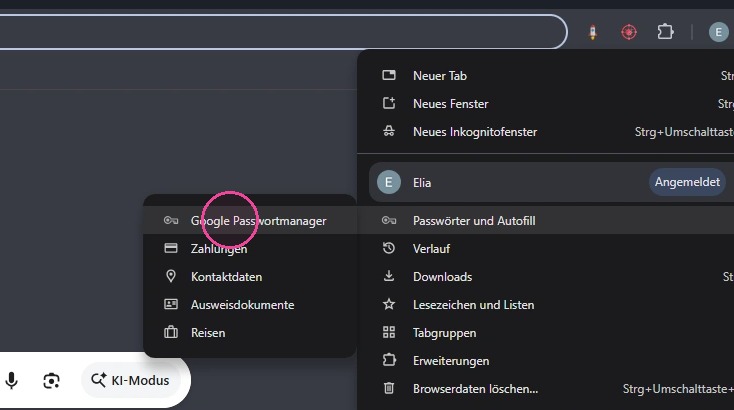Click the rocket extension icon

click(x=593, y=32)
